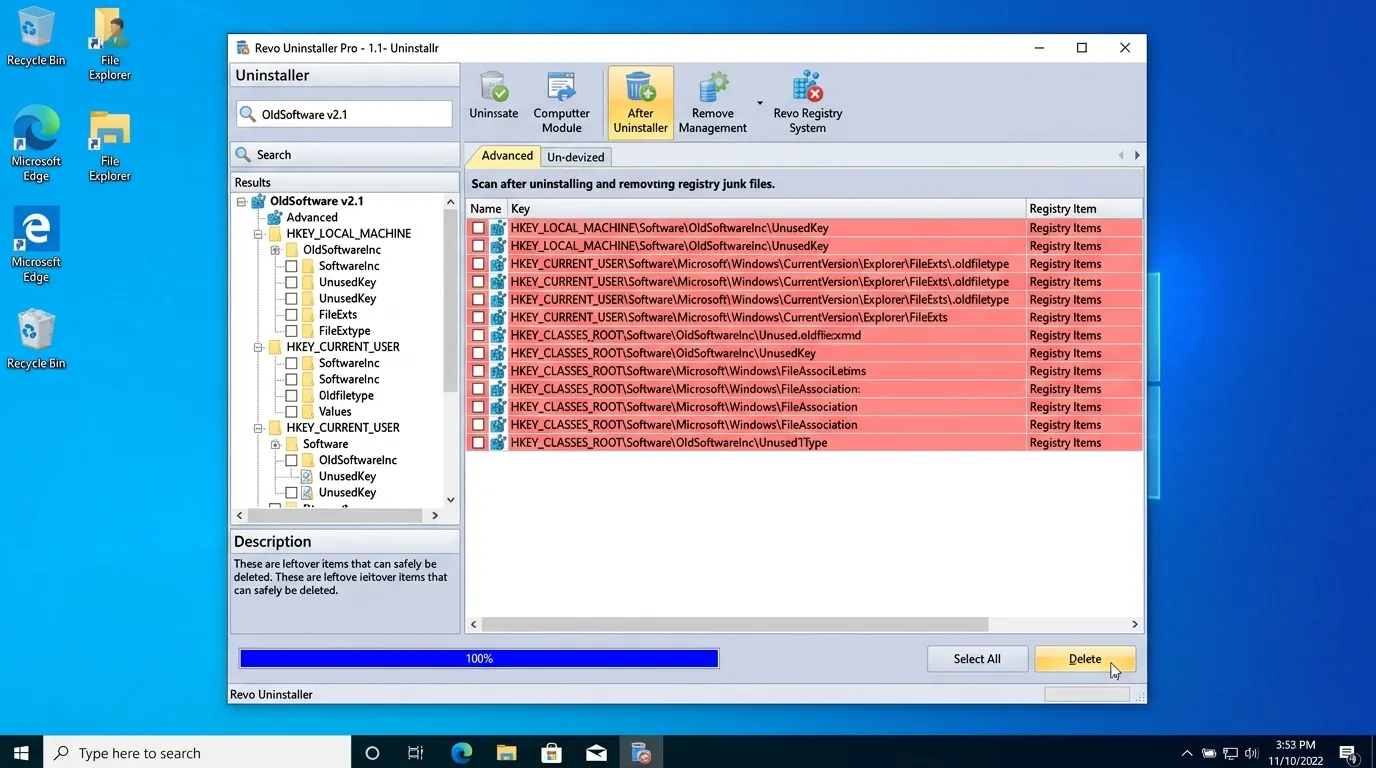
Task: Collapse the HKEY_LOCAL_MACHINE tree node
Action: (x=258, y=234)
